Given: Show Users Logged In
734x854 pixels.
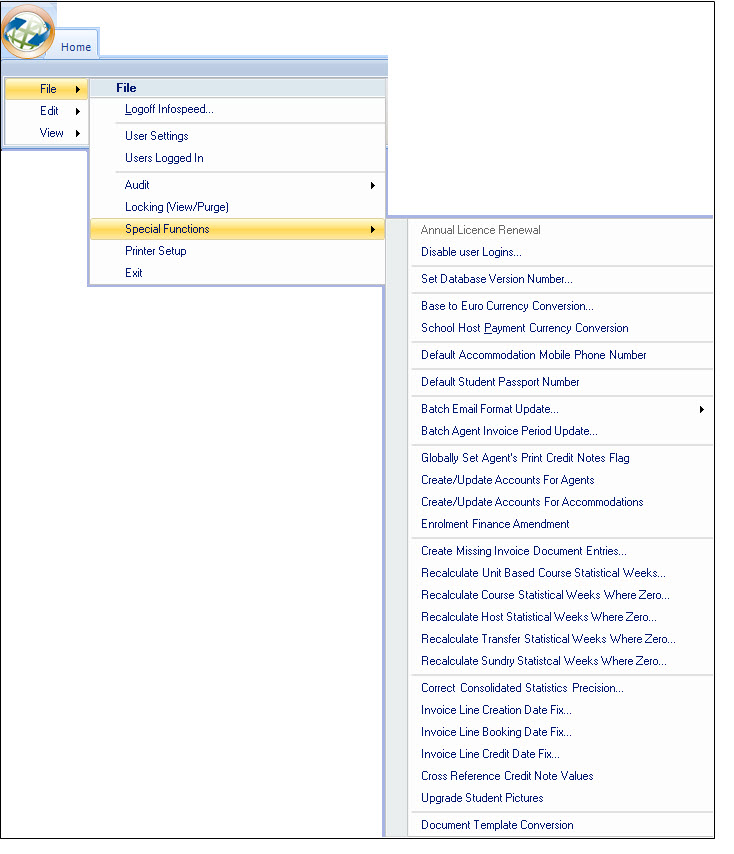Looking at the screenshot, I should point(164,158).
